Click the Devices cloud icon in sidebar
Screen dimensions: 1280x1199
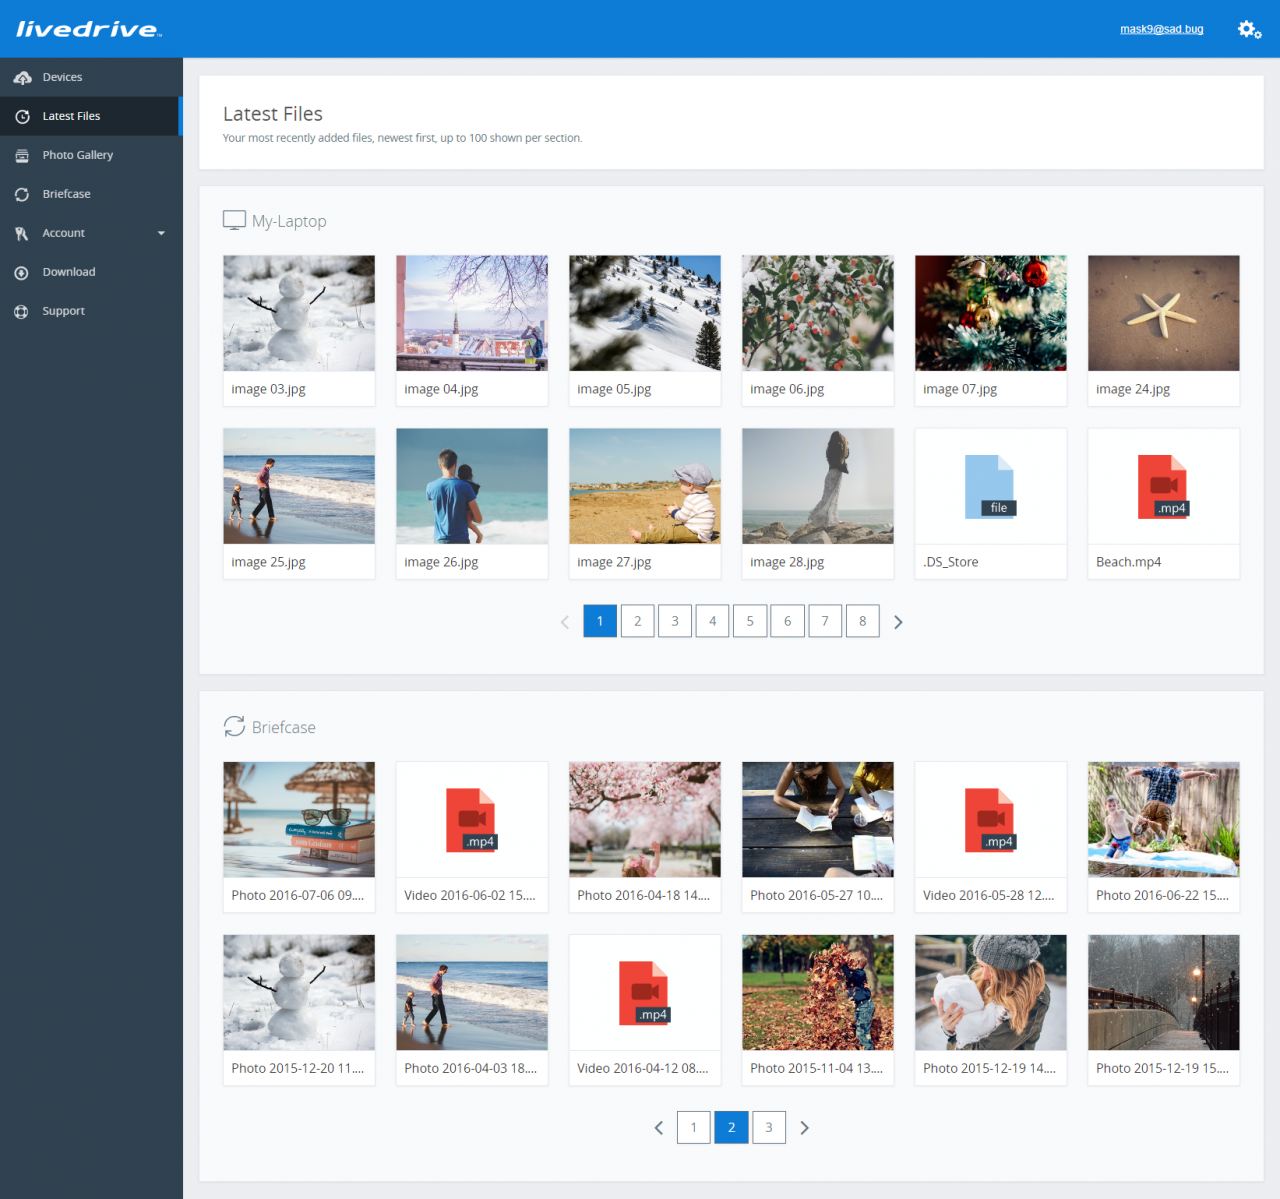pos(22,78)
